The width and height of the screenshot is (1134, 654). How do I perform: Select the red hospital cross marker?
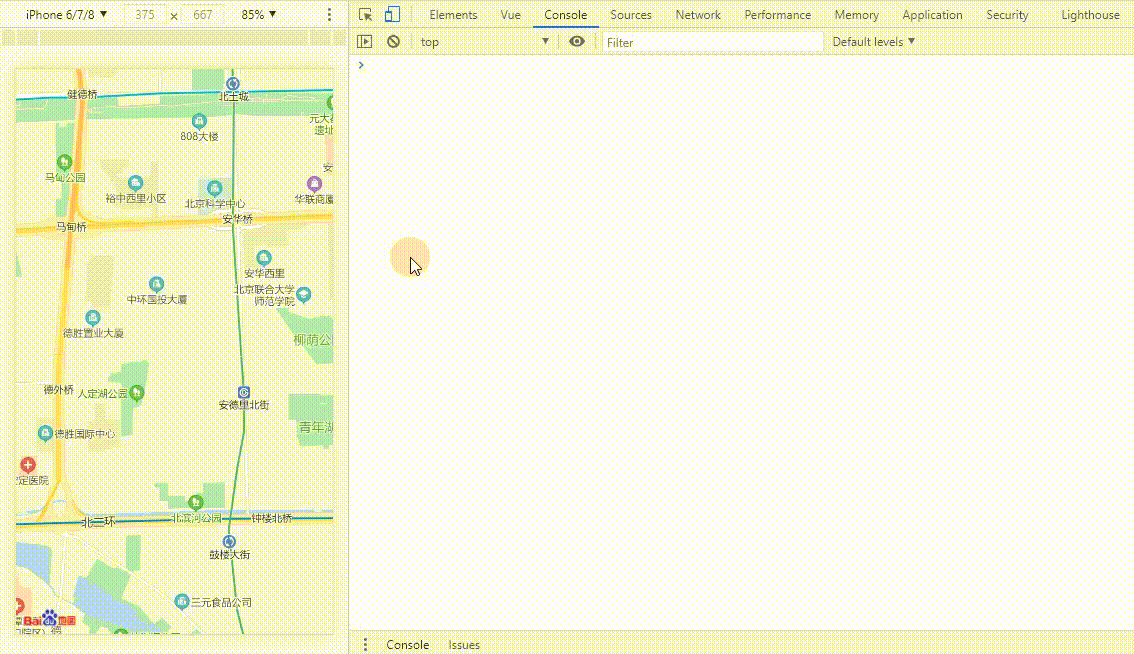pyautogui.click(x=27, y=464)
